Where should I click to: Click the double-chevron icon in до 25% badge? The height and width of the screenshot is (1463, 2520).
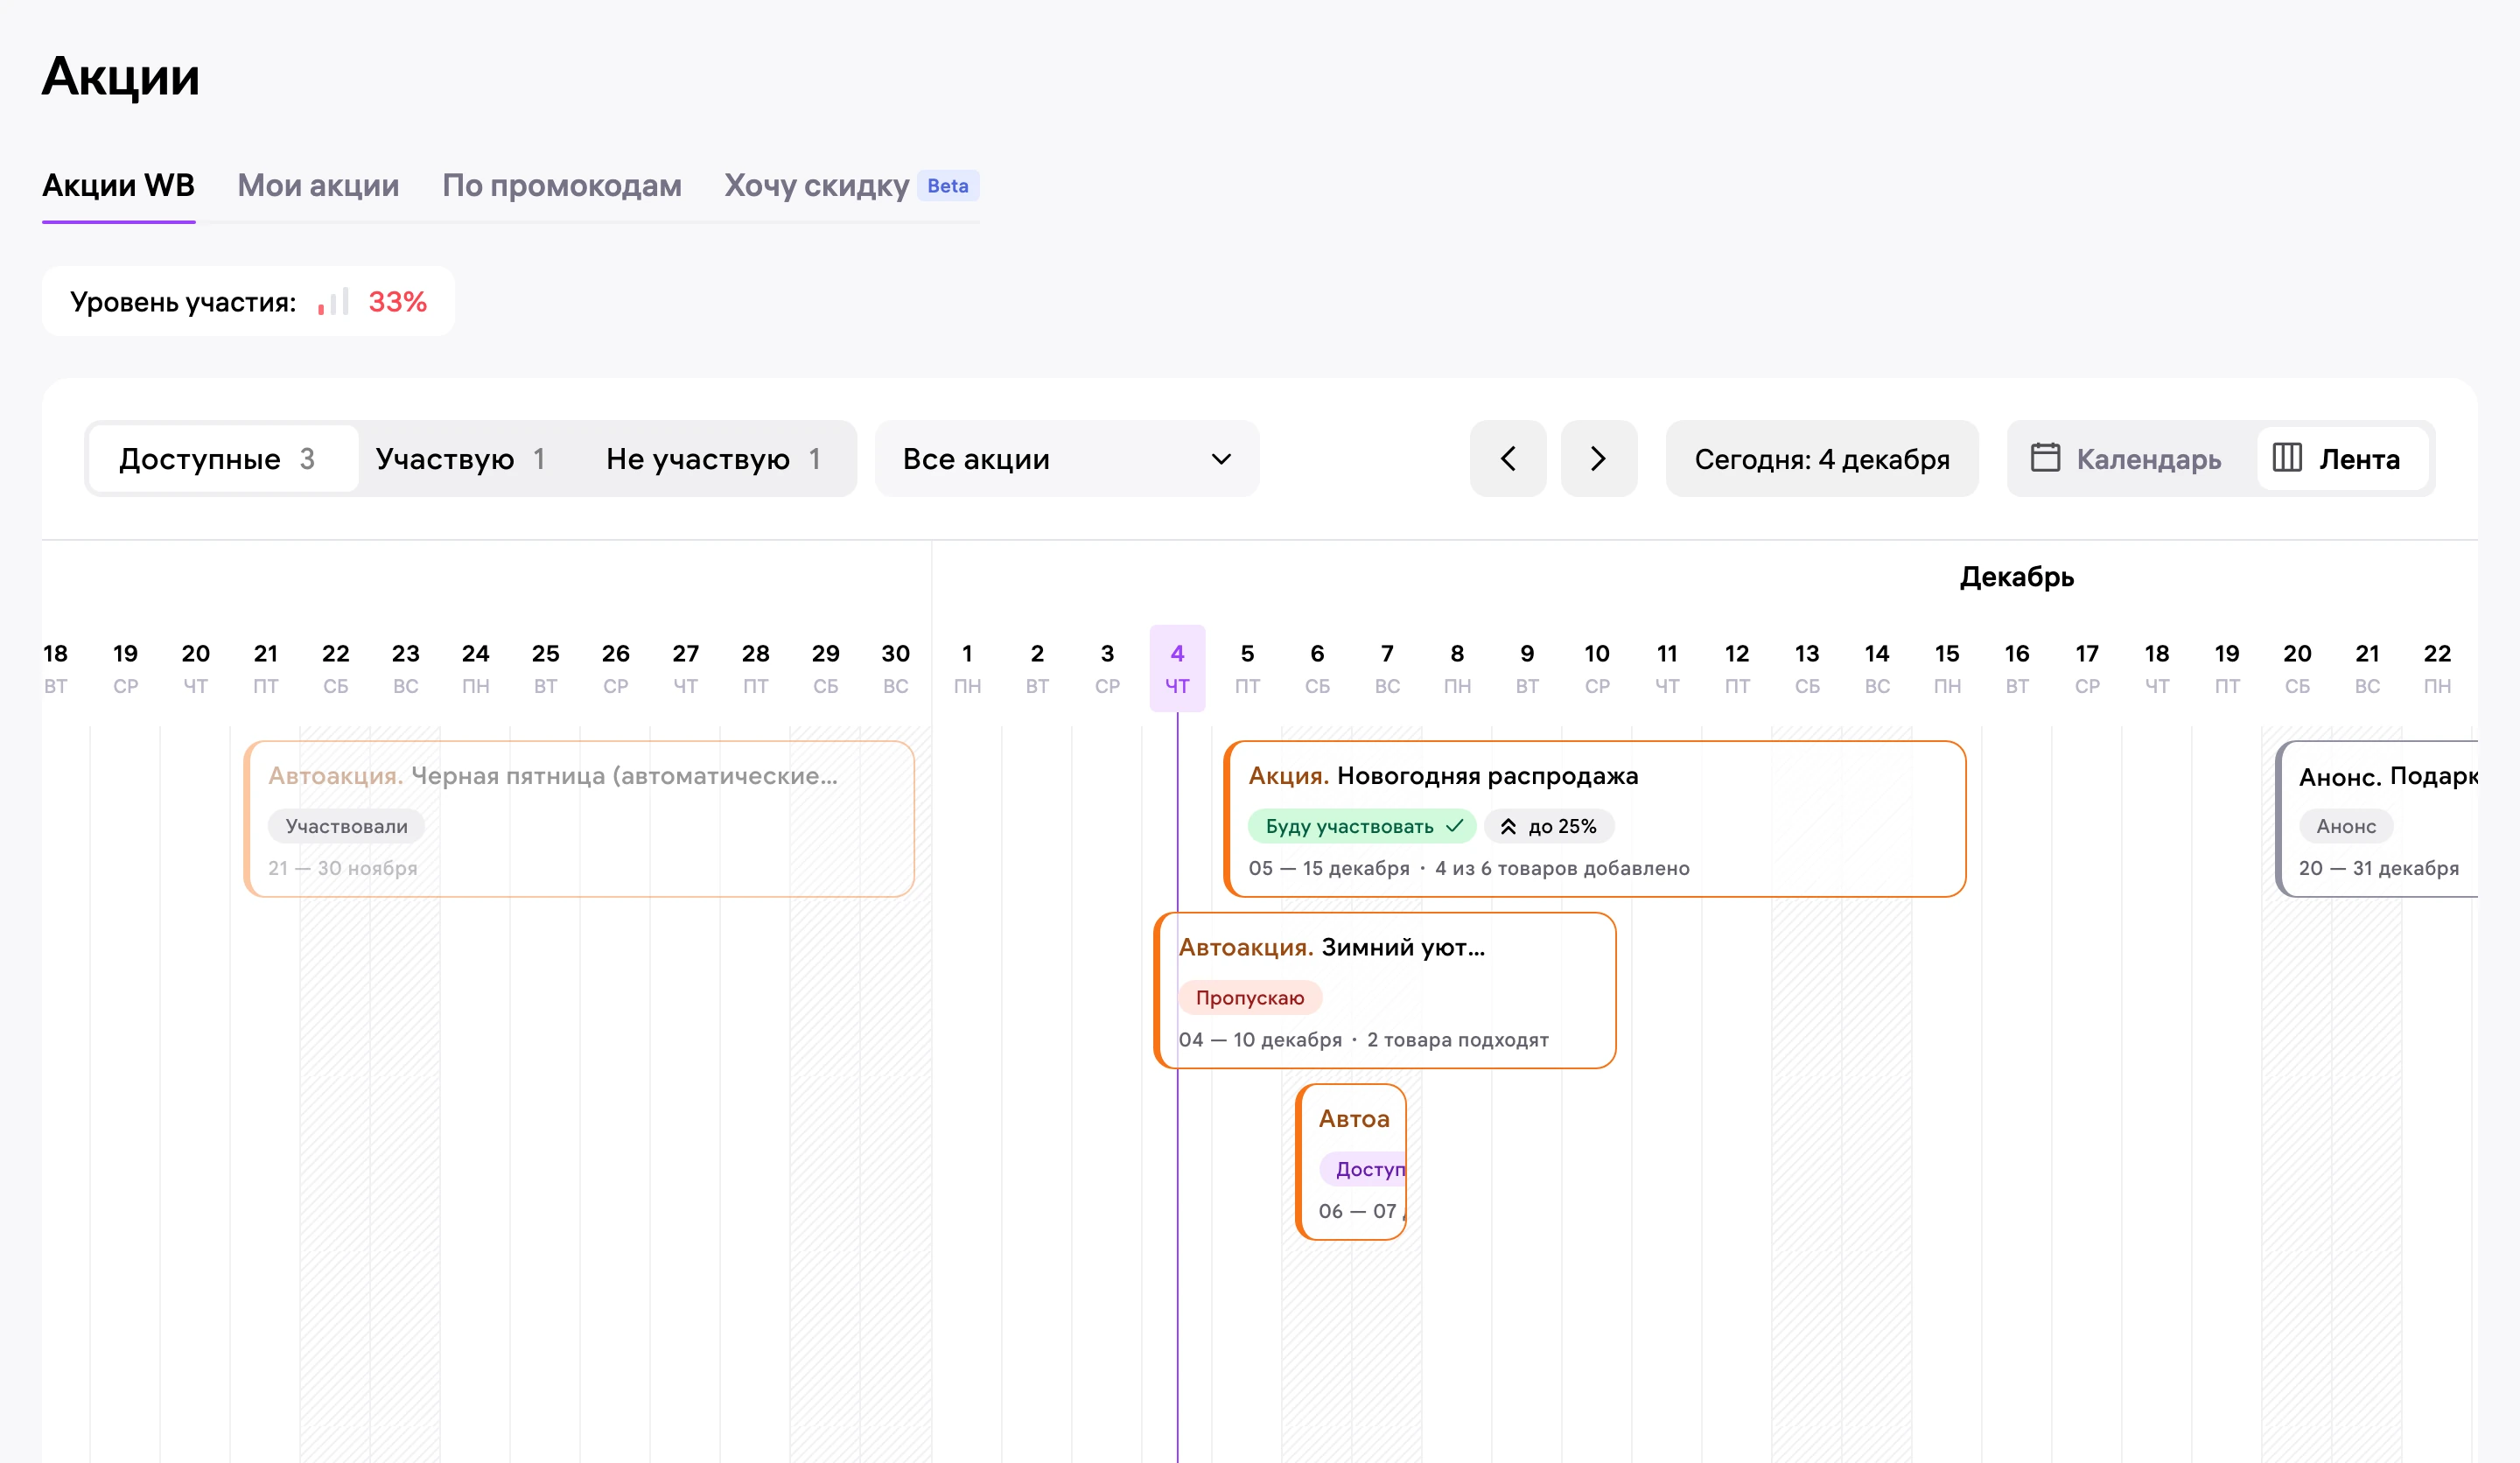point(1508,826)
